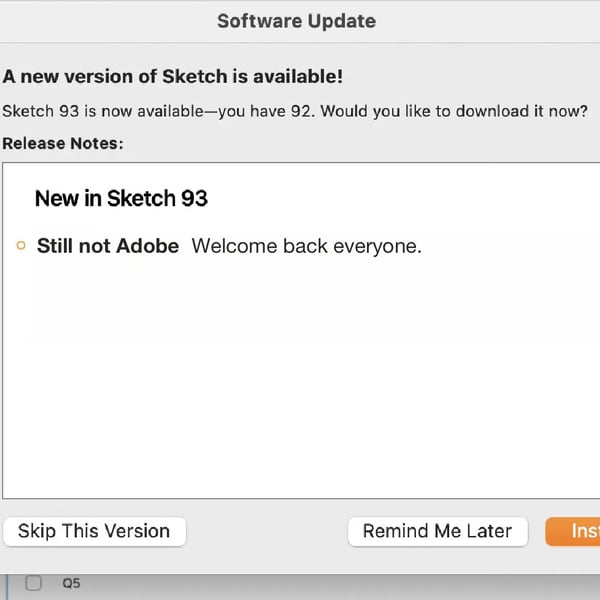Click the word 'everyone' in release notes
Viewport: 600px width, 600px height.
[378, 246]
